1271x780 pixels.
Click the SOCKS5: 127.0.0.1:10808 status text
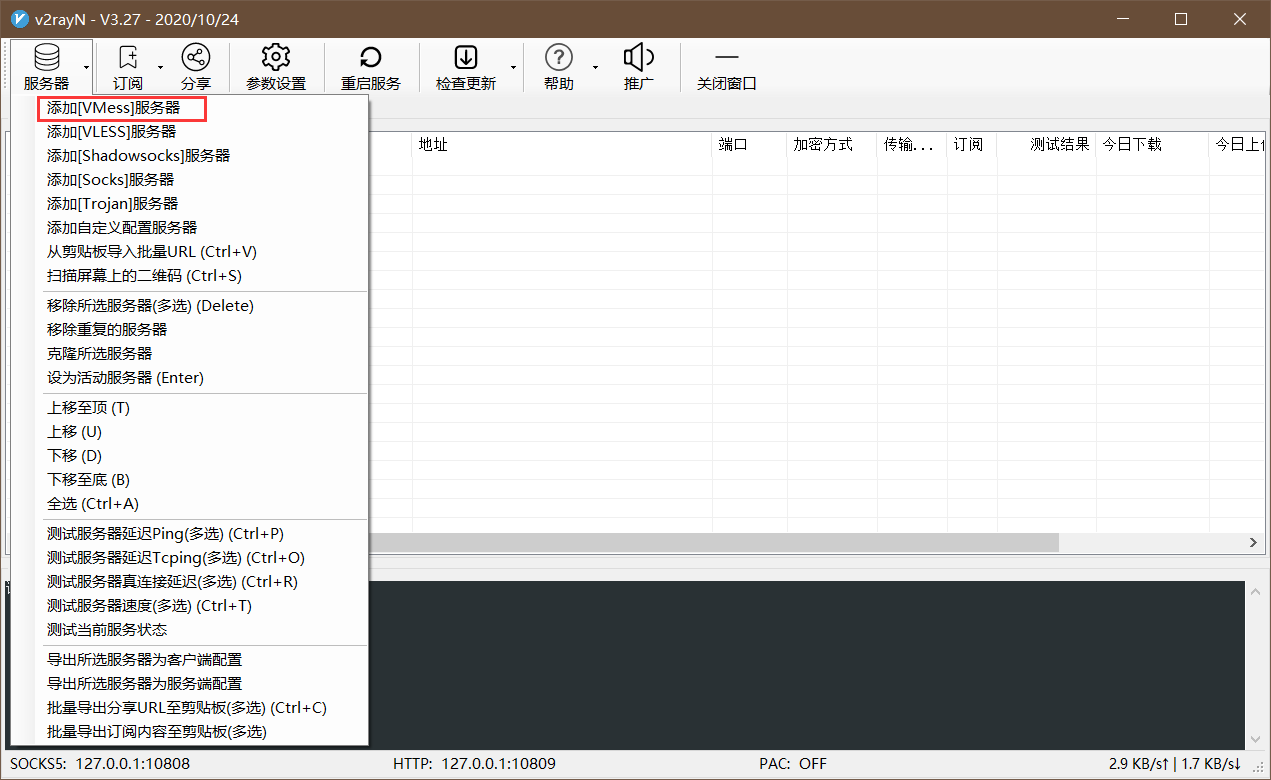tap(100, 764)
